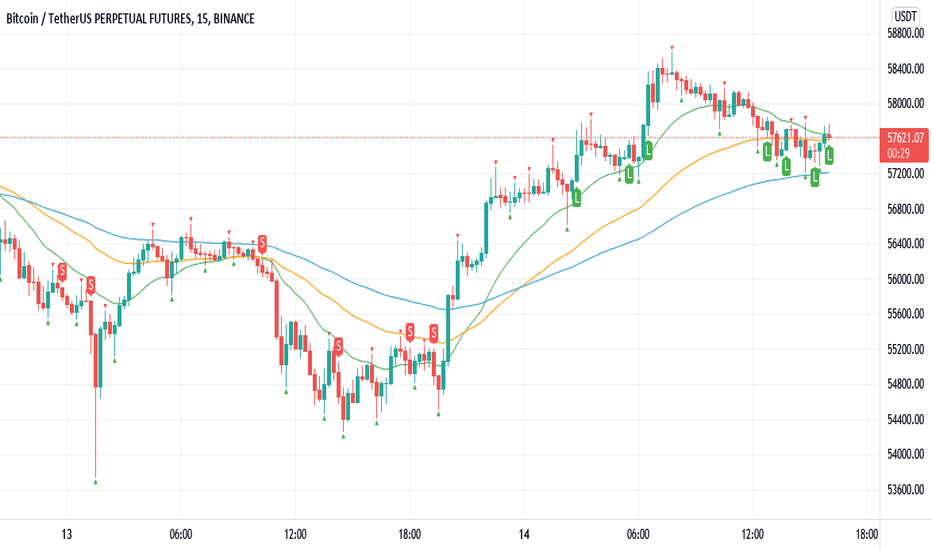Open the USDT currency selector
This screenshot has width=932, height=550.
905,16
